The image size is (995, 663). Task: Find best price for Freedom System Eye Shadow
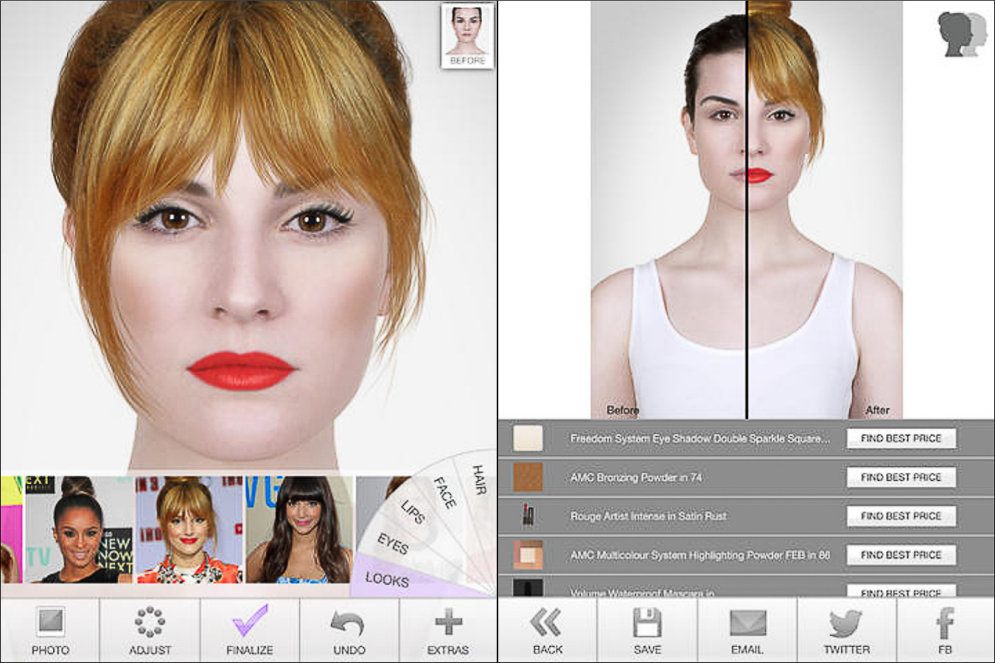pos(901,438)
